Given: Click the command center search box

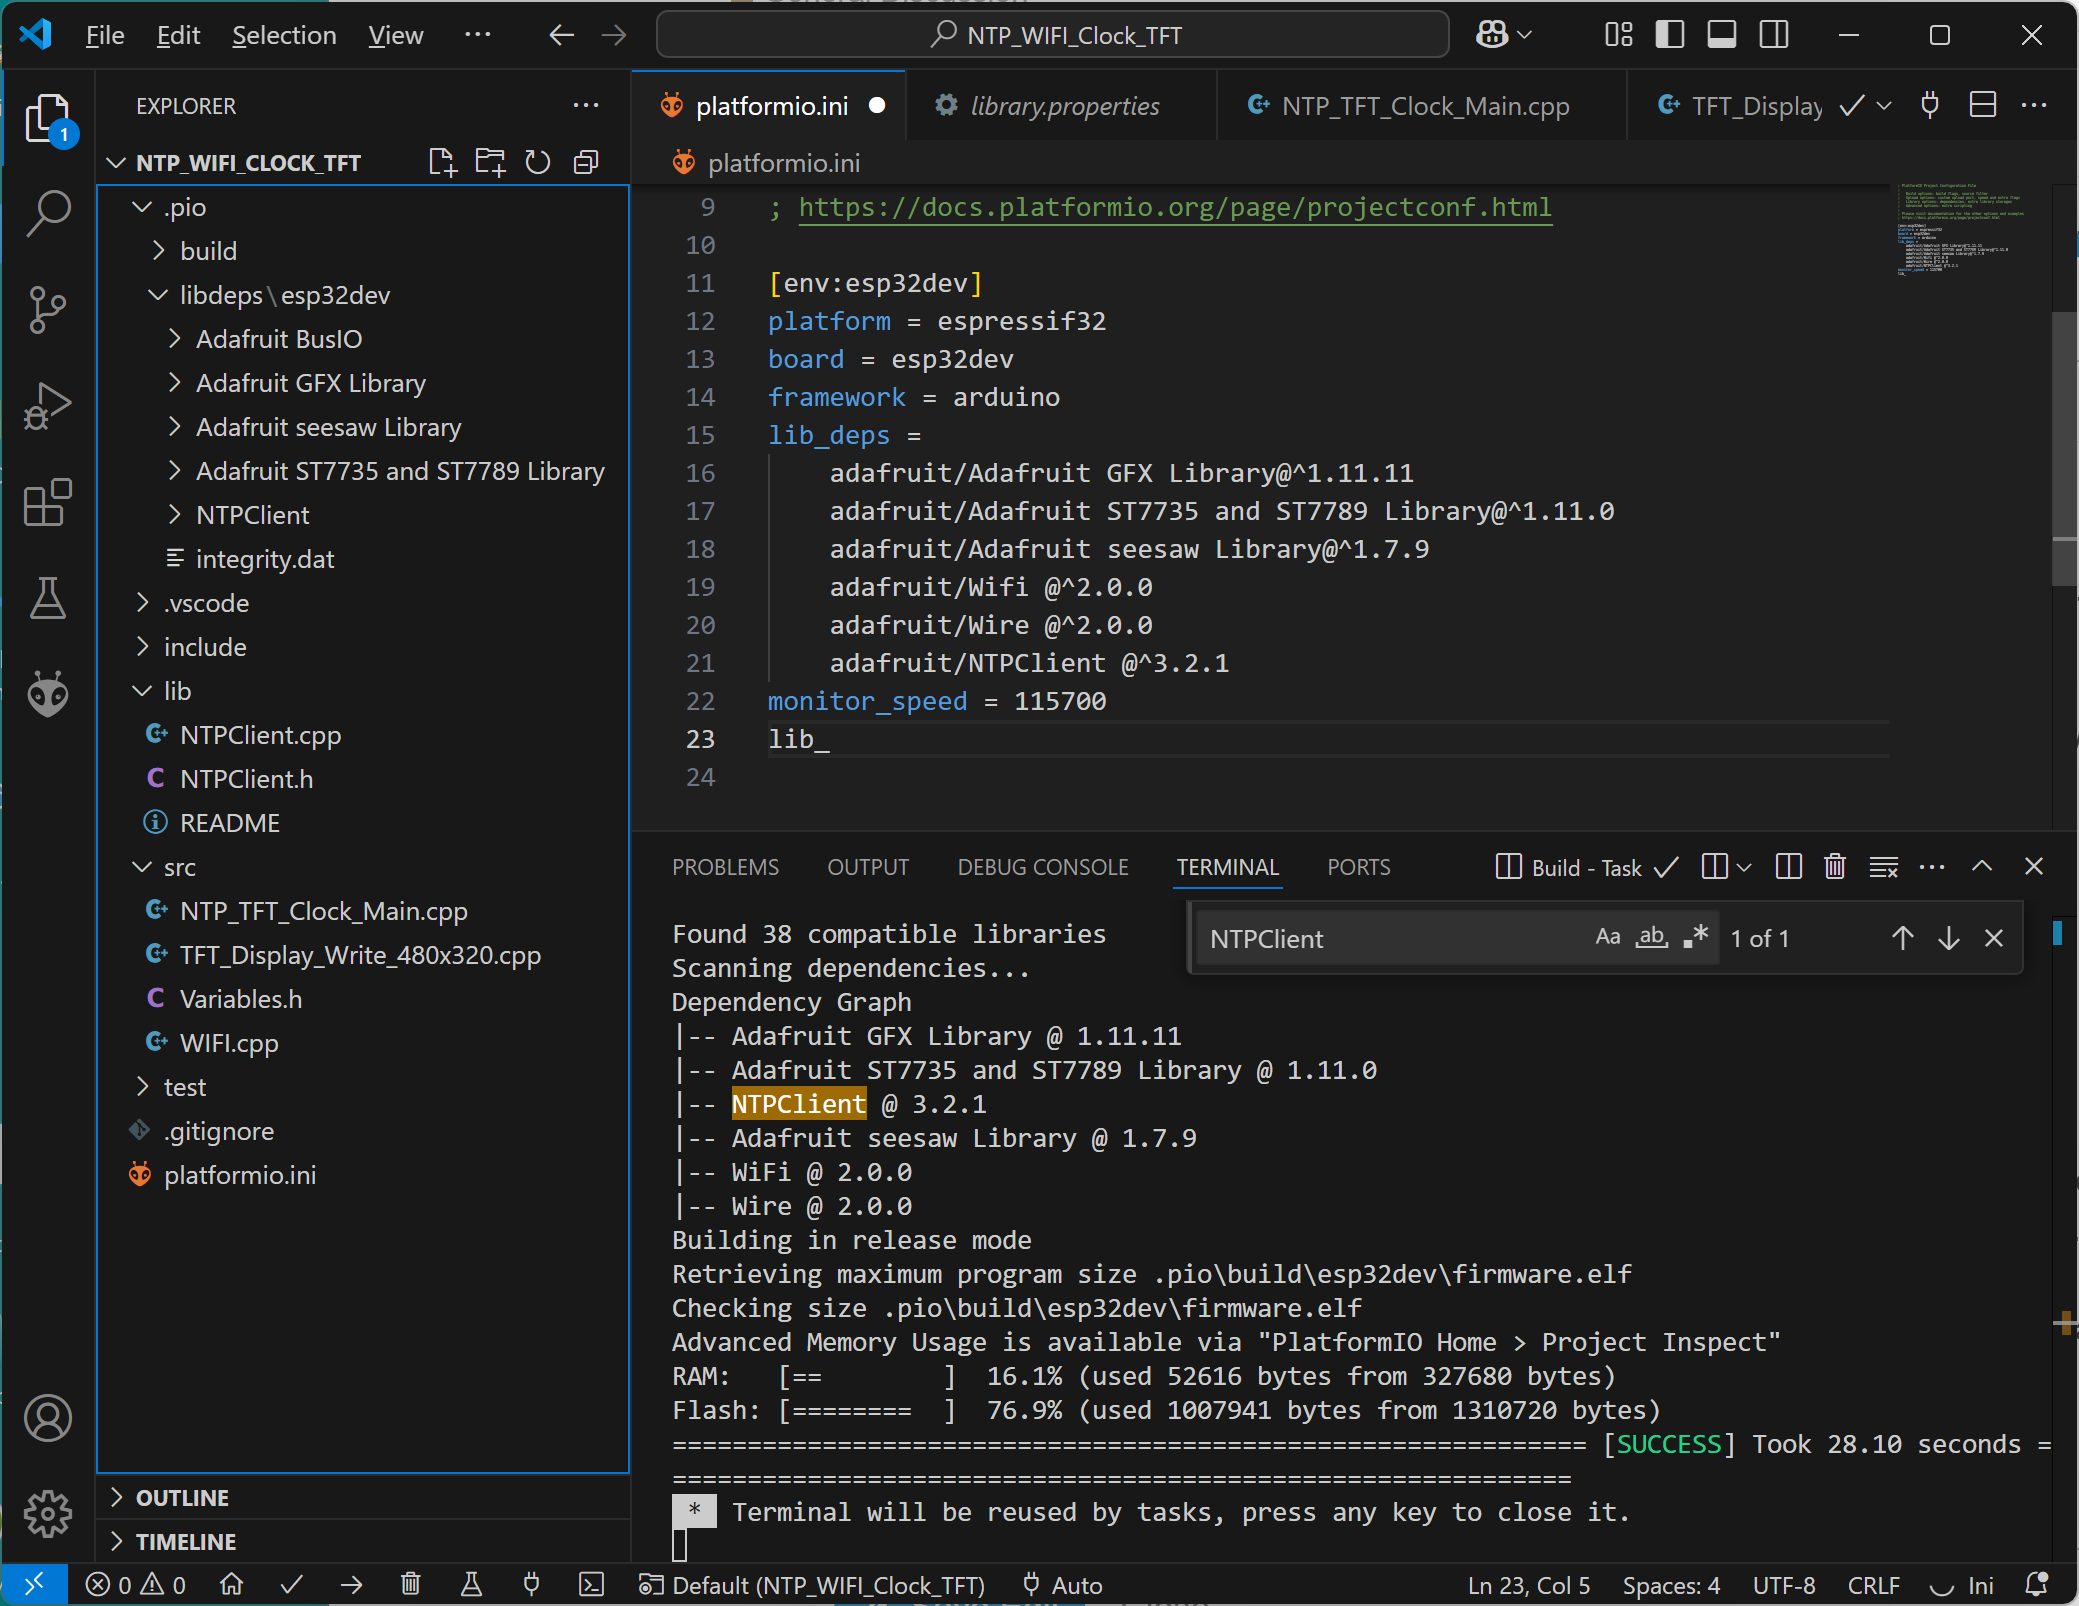Looking at the screenshot, I should coord(1053,35).
